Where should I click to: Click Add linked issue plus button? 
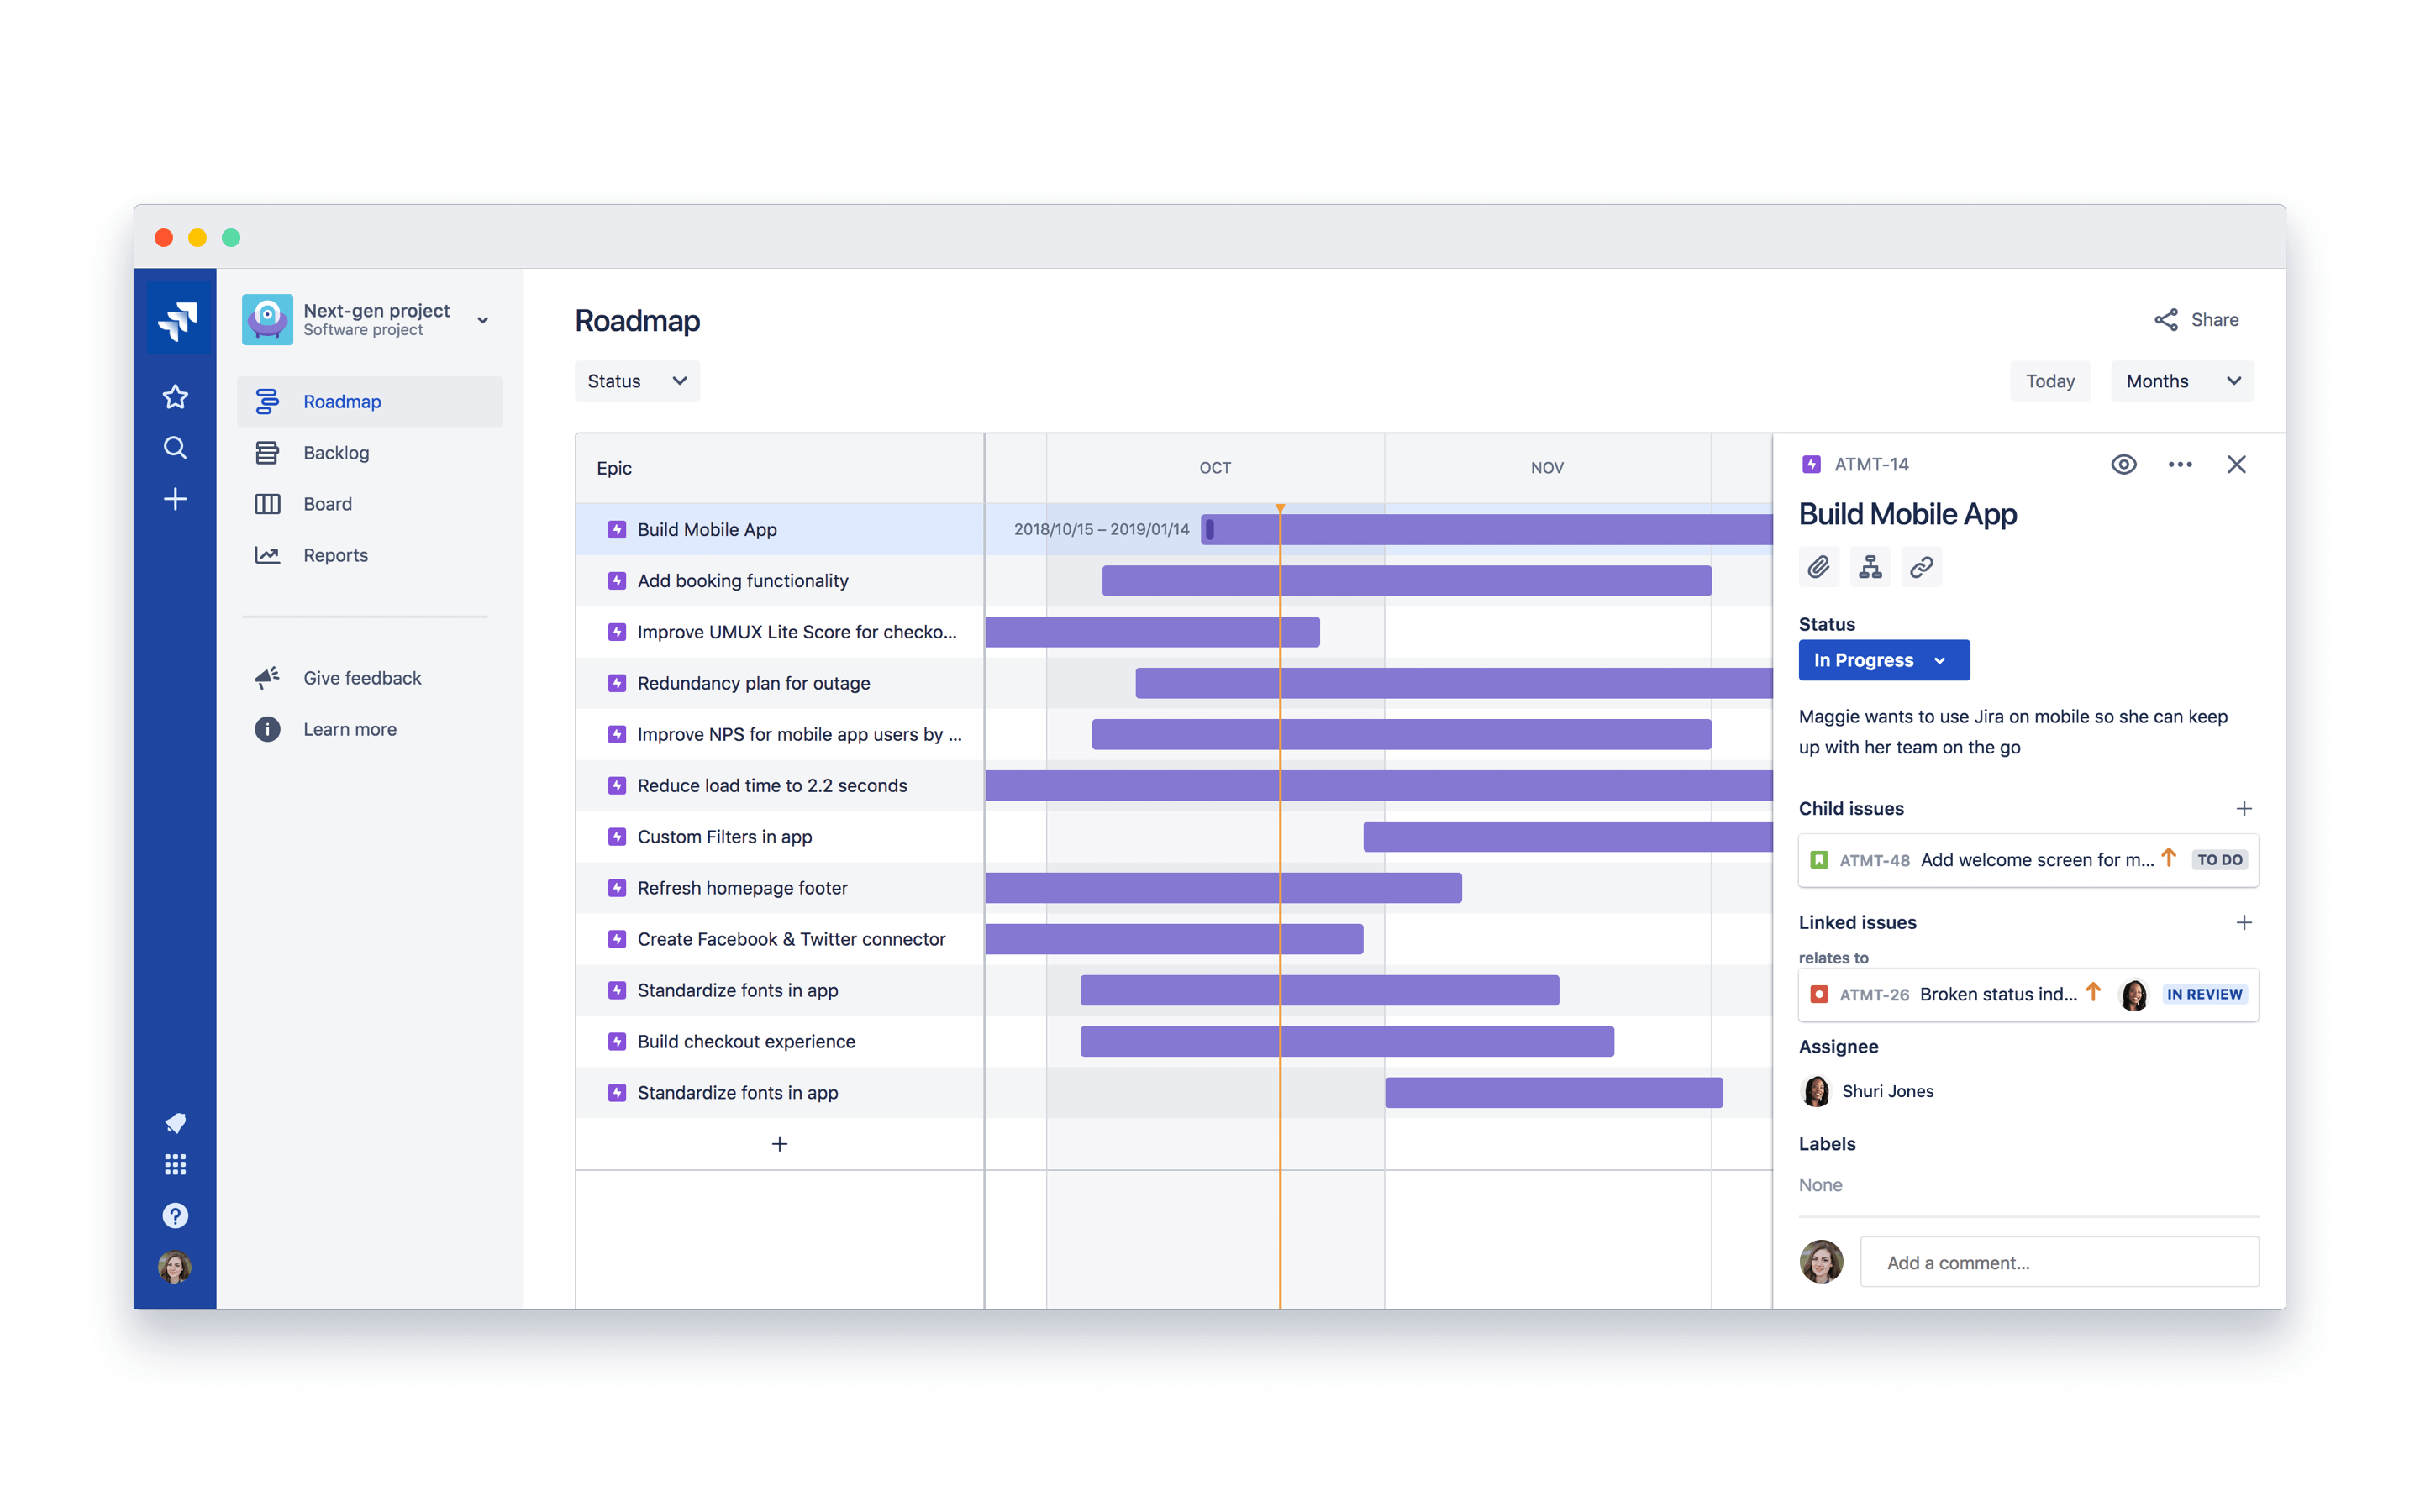pos(2244,920)
